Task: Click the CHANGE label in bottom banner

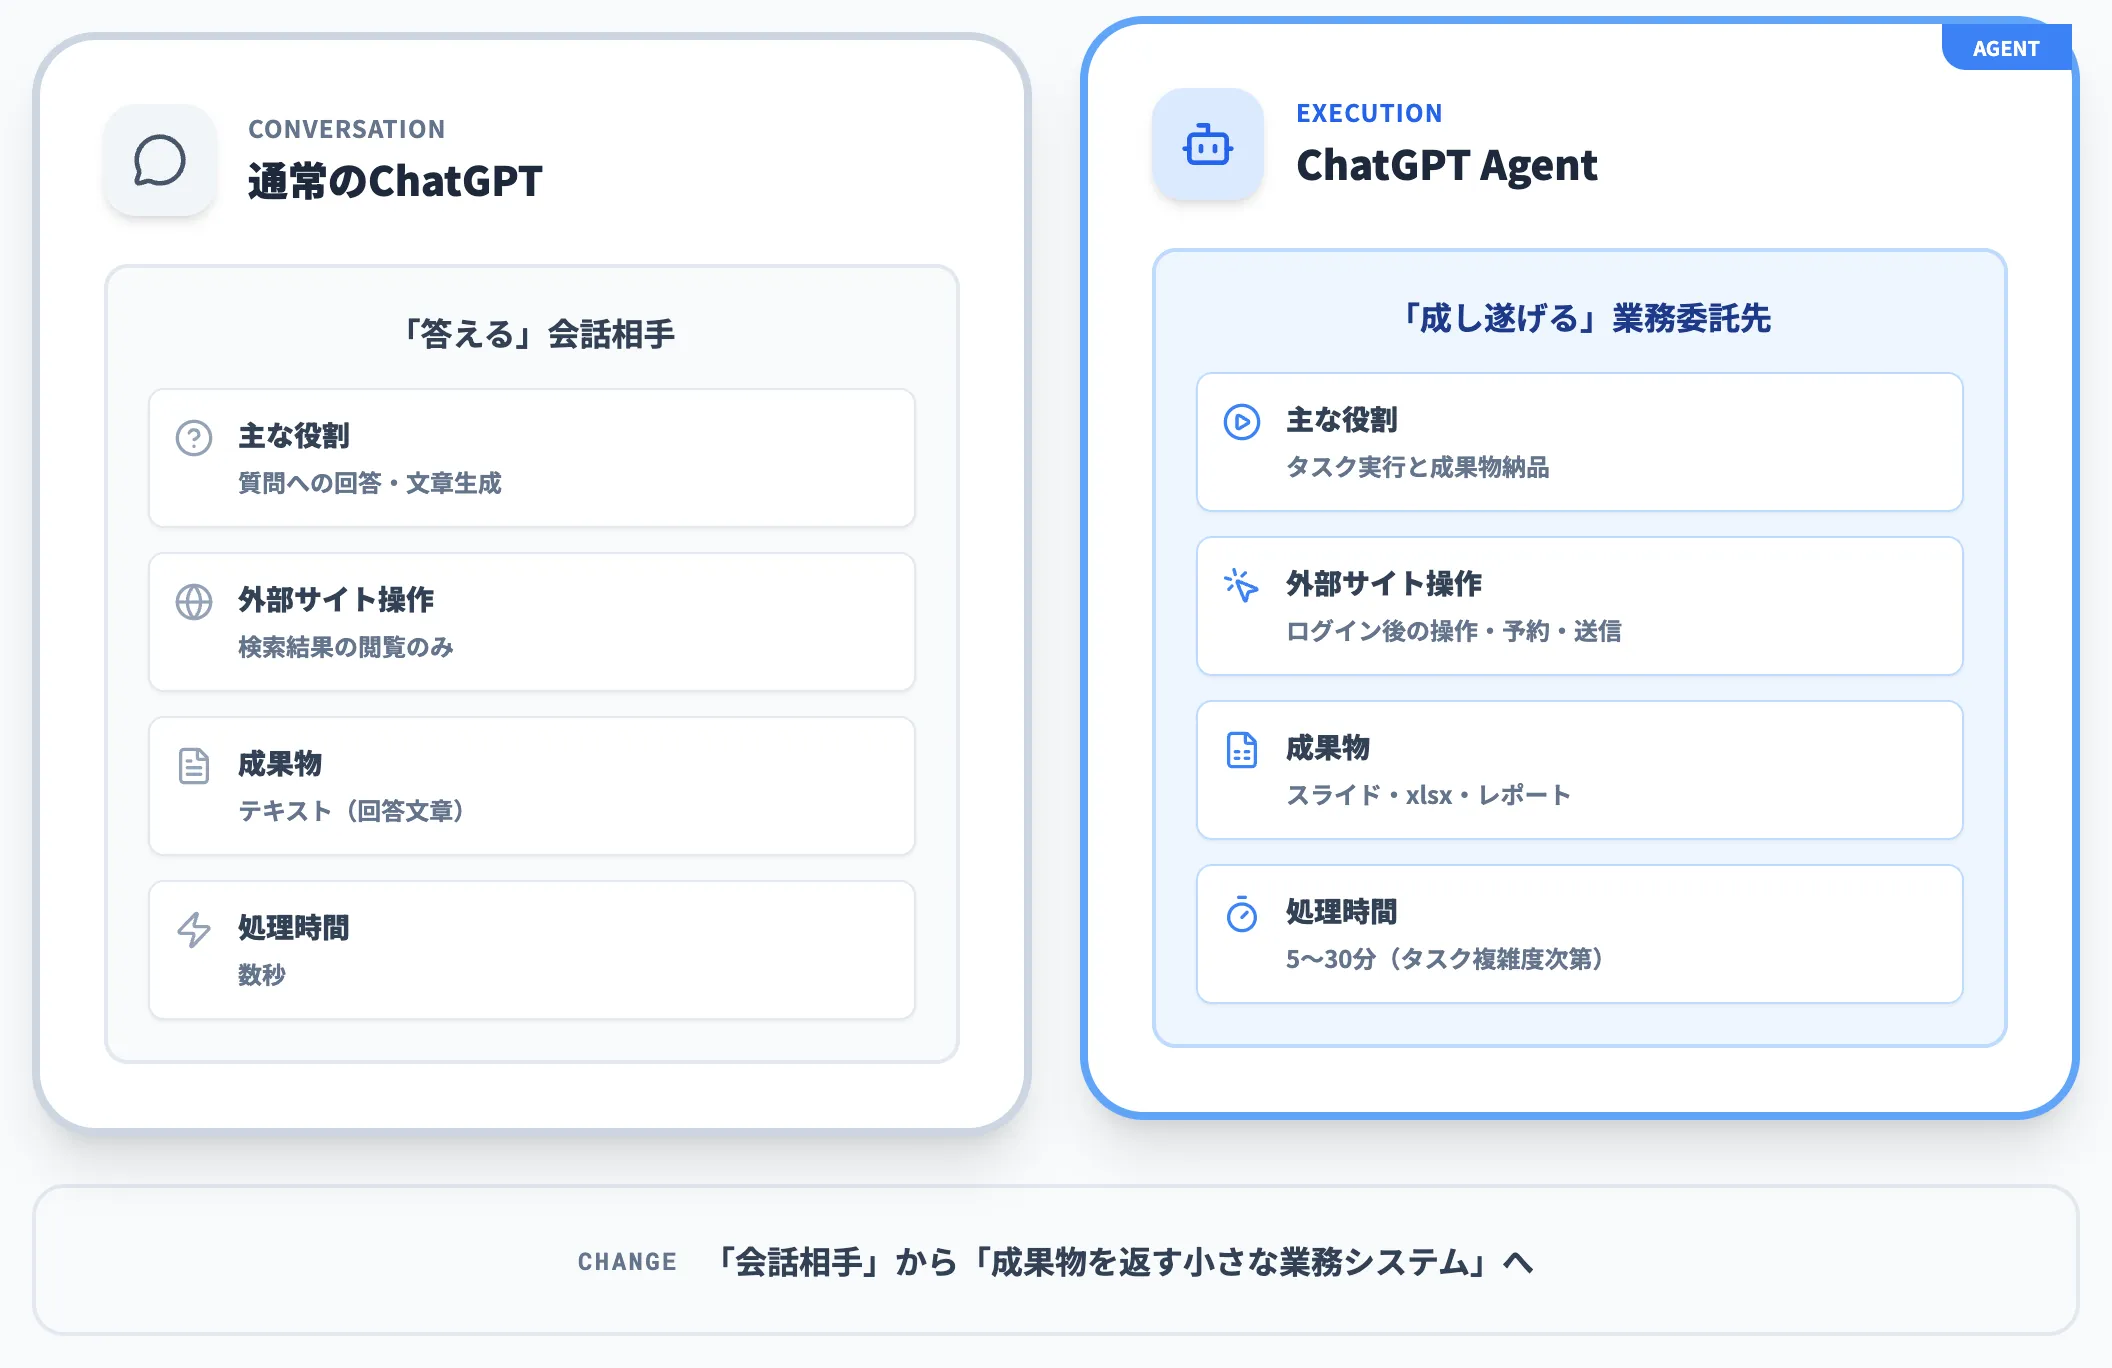Action: coord(627,1262)
